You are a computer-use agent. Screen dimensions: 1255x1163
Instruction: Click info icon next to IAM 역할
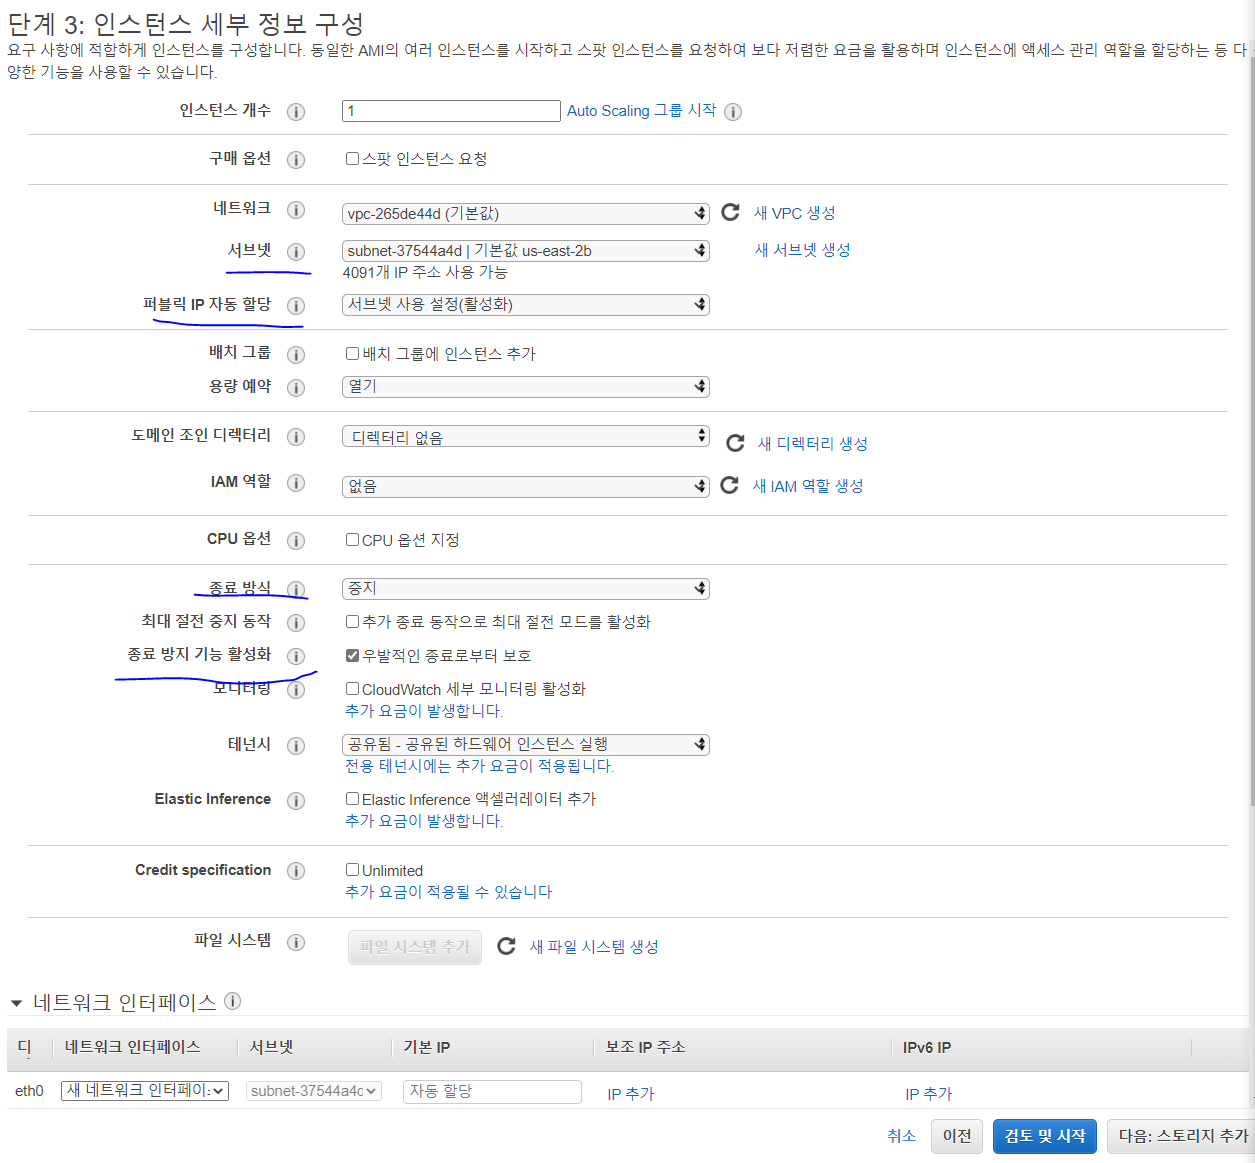(296, 483)
